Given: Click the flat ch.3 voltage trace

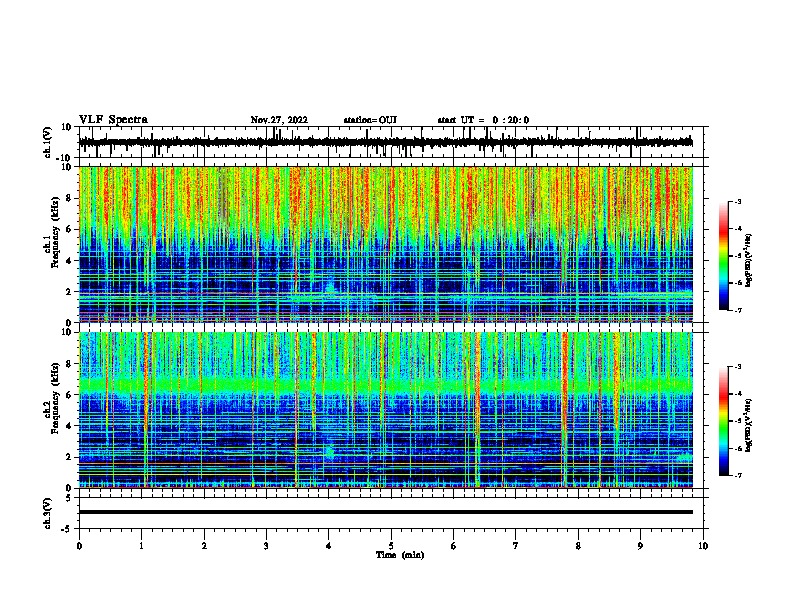Looking at the screenshot, I should pyautogui.click(x=386, y=512).
